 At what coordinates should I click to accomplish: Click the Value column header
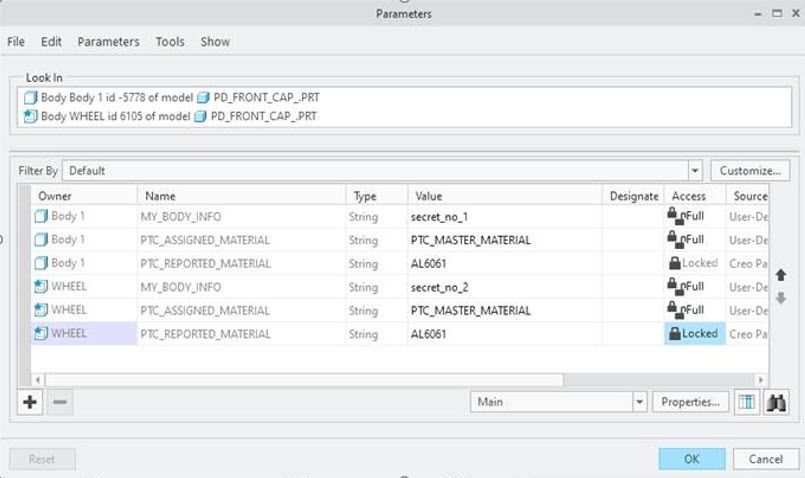click(x=505, y=196)
